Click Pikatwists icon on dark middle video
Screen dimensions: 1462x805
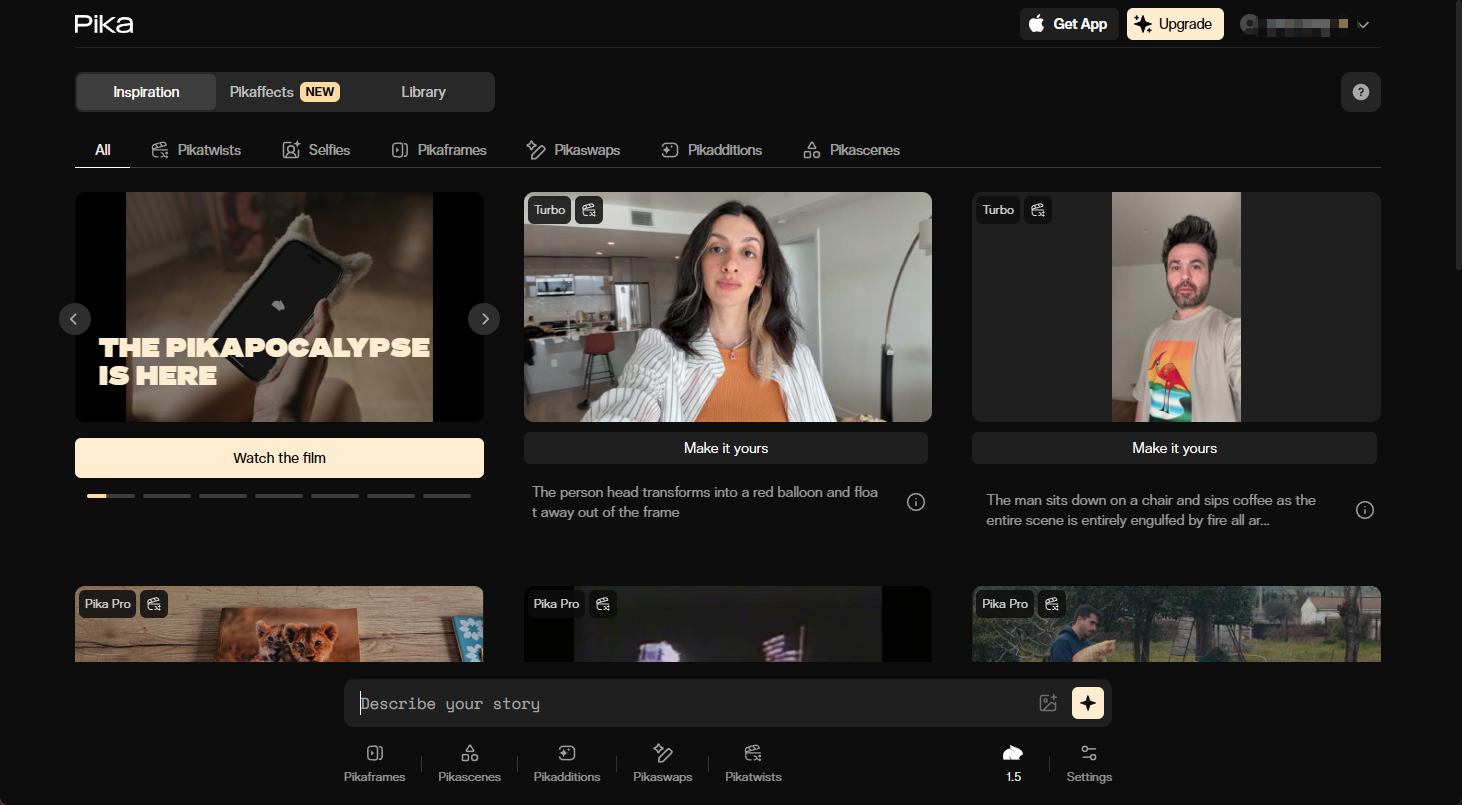(x=603, y=604)
